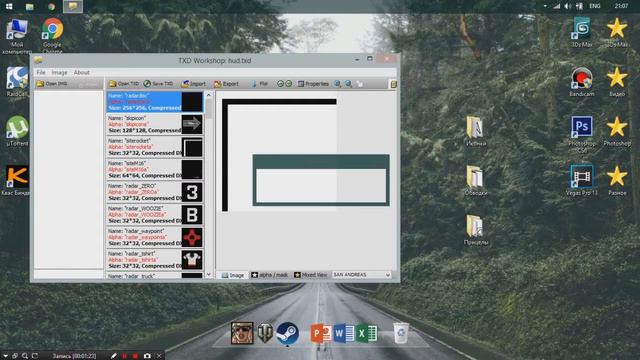This screenshot has height=360, width=640.
Task: Click the Import toolbar button
Action: (194, 84)
